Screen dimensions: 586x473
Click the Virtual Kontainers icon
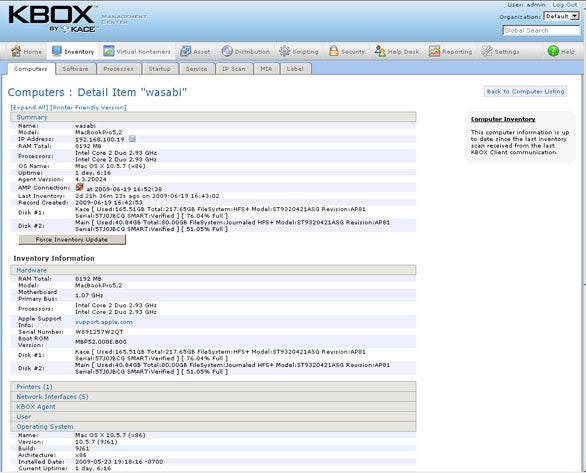coord(109,51)
